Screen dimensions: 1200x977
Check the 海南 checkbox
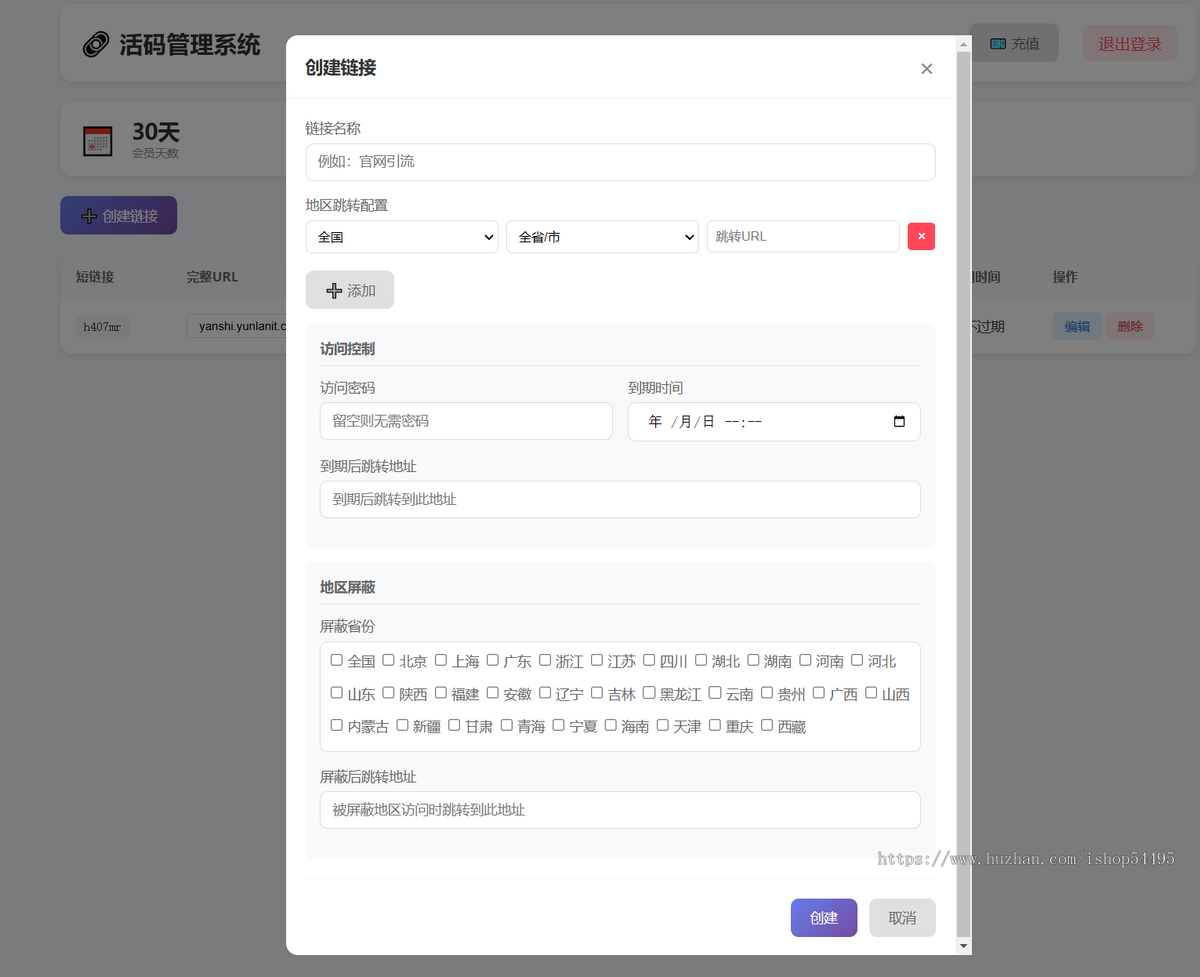pos(611,725)
